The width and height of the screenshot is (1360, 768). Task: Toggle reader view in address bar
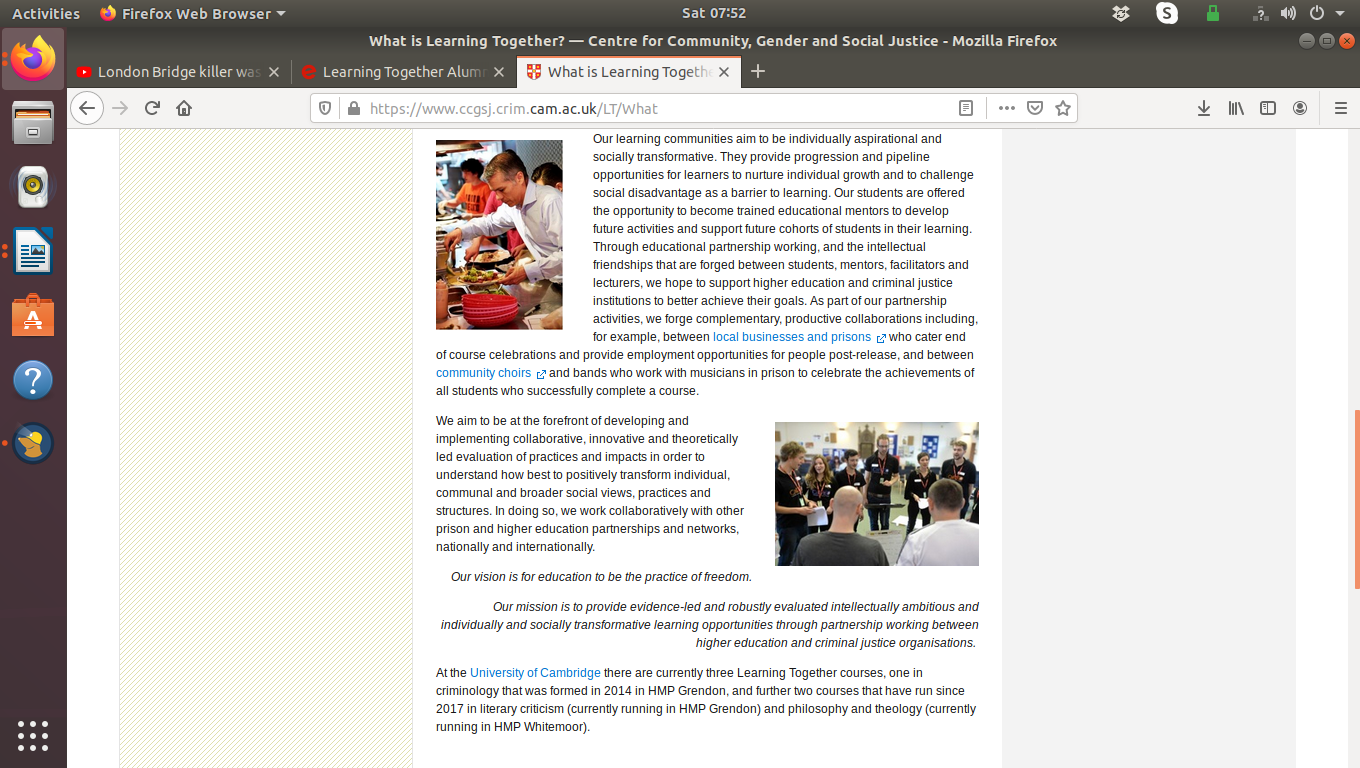pyautogui.click(x=965, y=108)
